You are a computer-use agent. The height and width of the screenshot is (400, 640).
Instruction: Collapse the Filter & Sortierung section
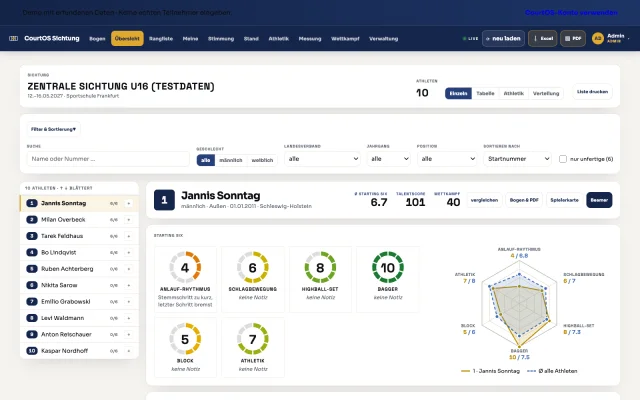click(x=53, y=129)
